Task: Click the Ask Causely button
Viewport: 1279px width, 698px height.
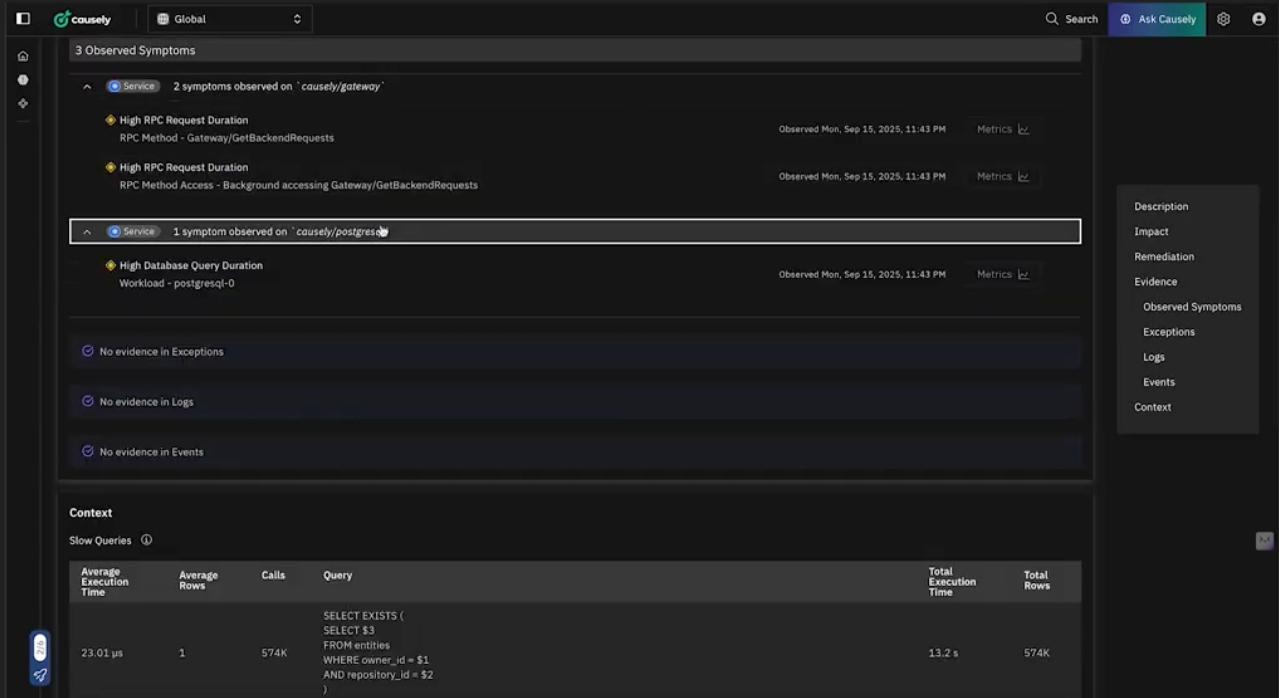Action: point(1157,18)
